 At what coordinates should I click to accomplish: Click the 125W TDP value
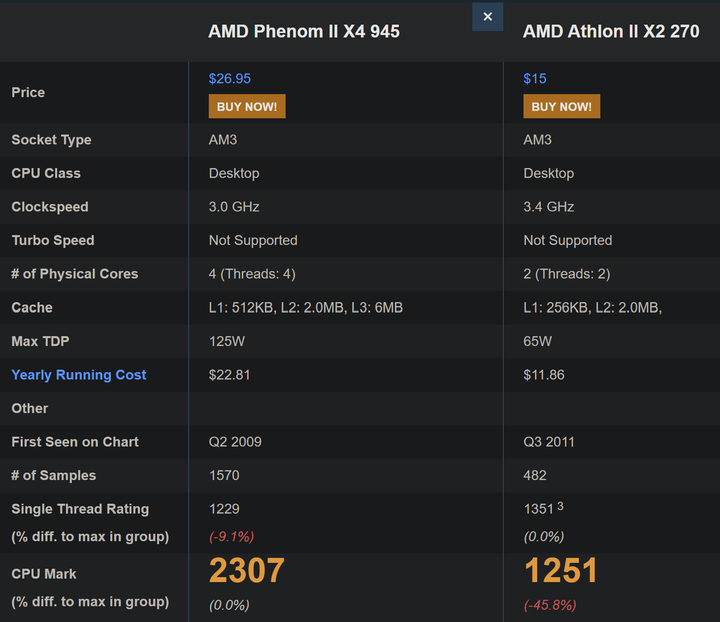coord(227,342)
